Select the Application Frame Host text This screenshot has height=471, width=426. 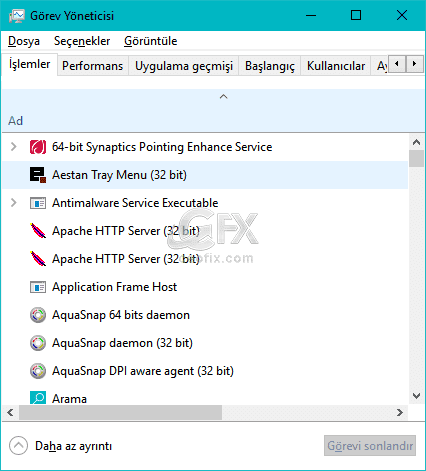pyautogui.click(x=114, y=287)
